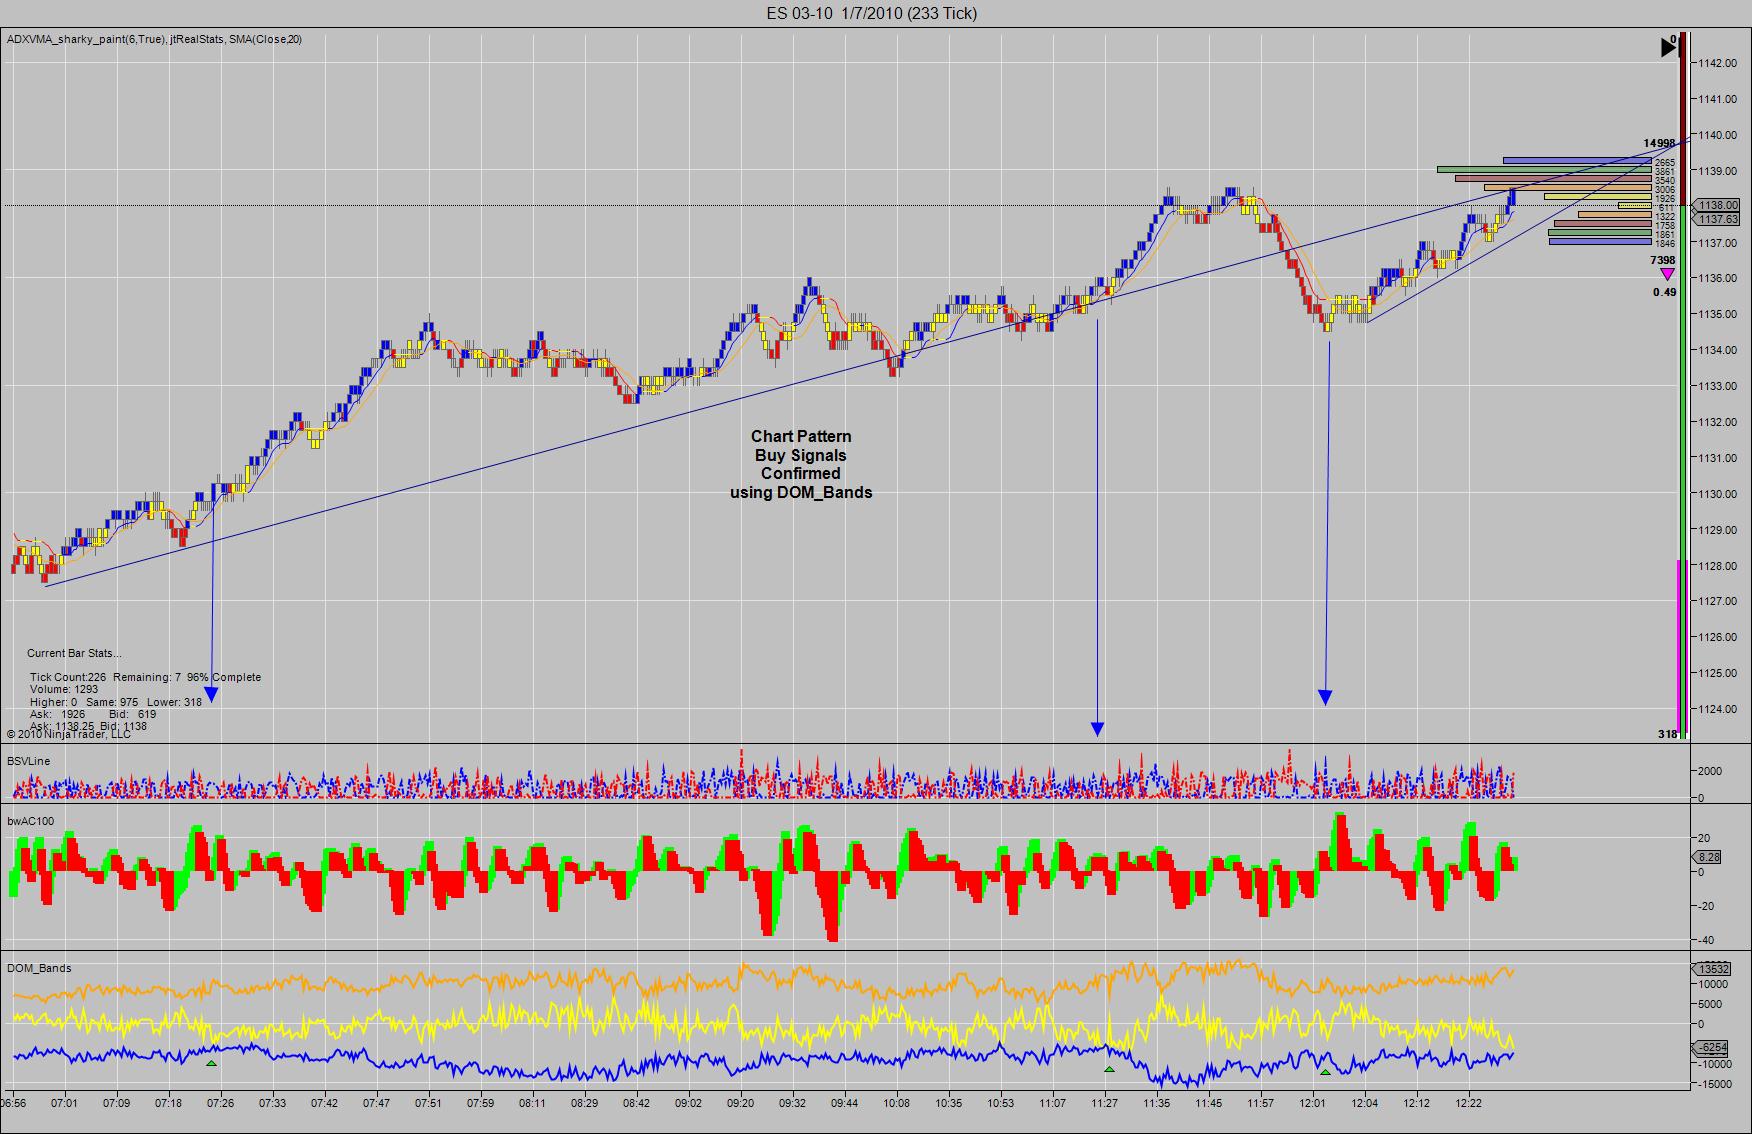
Task: Click the 1846 depth volume label
Action: (1665, 244)
